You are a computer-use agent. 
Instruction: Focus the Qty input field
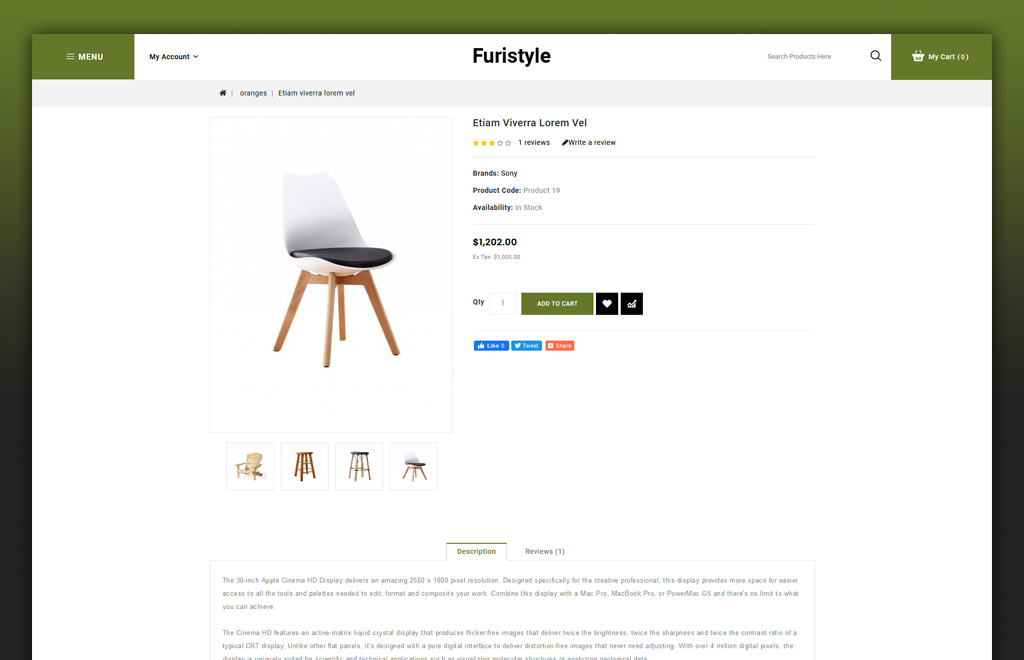tap(503, 303)
